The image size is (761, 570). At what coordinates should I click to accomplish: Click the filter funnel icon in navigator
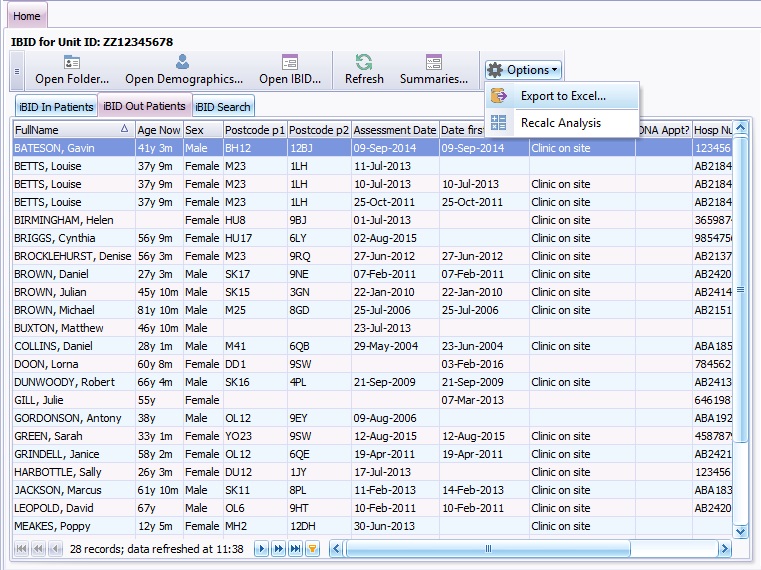click(x=312, y=549)
